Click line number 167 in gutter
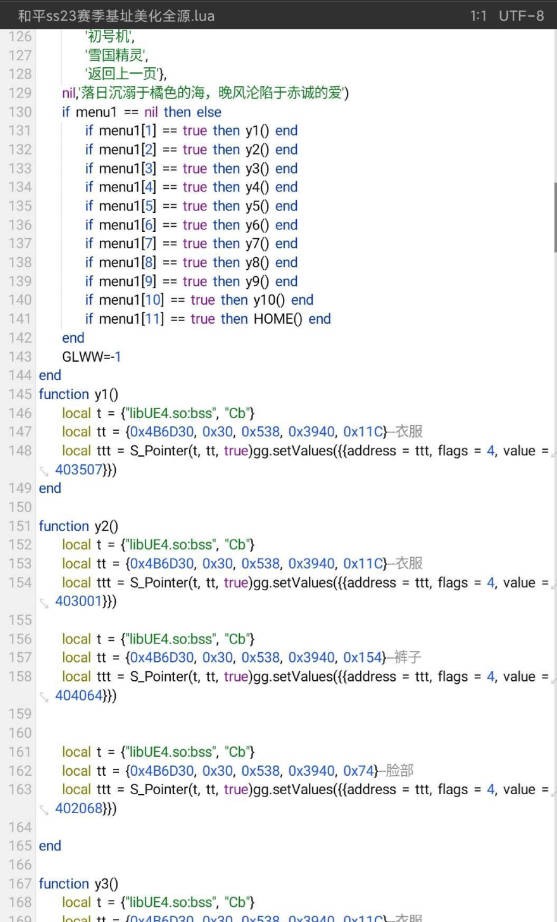The image size is (557, 922). point(20,883)
